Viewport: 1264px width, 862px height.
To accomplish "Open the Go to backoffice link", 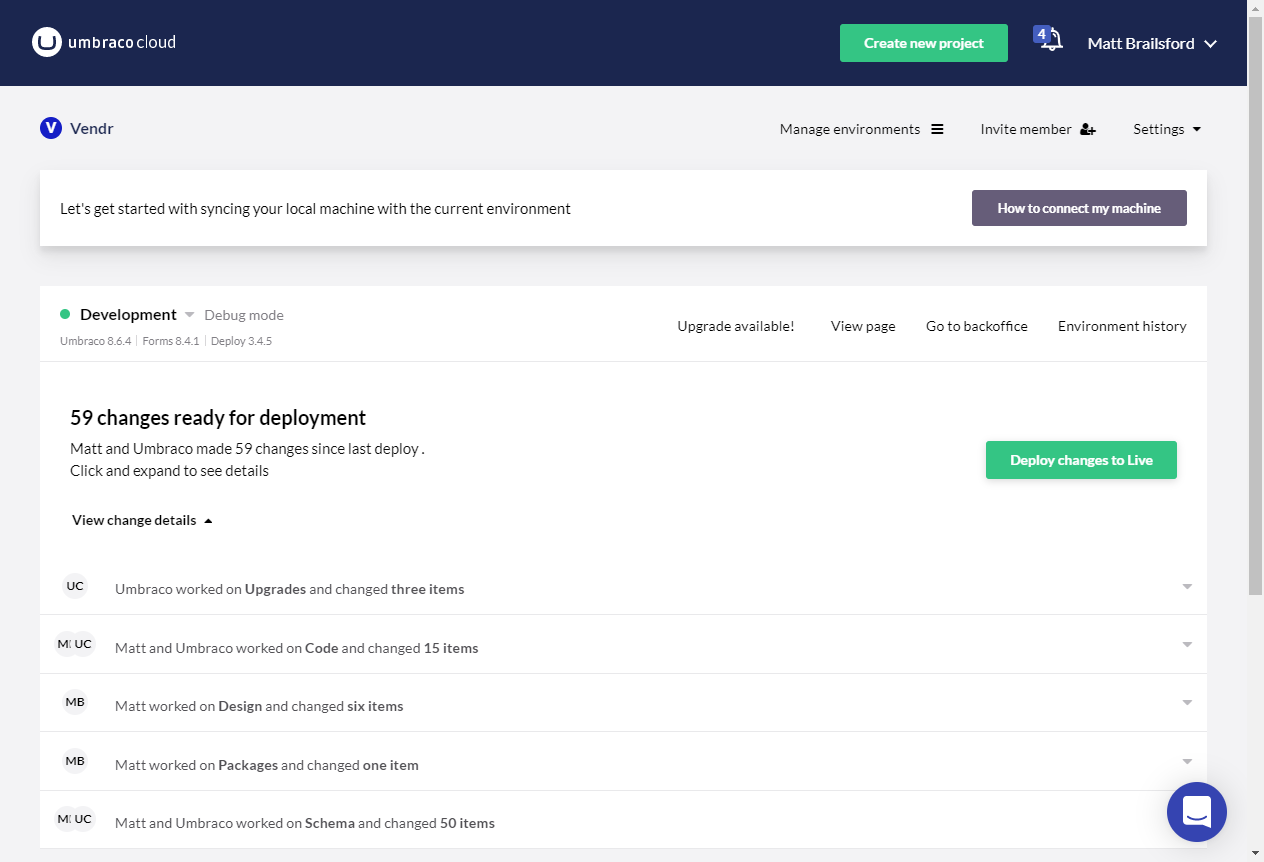I will click(x=976, y=326).
